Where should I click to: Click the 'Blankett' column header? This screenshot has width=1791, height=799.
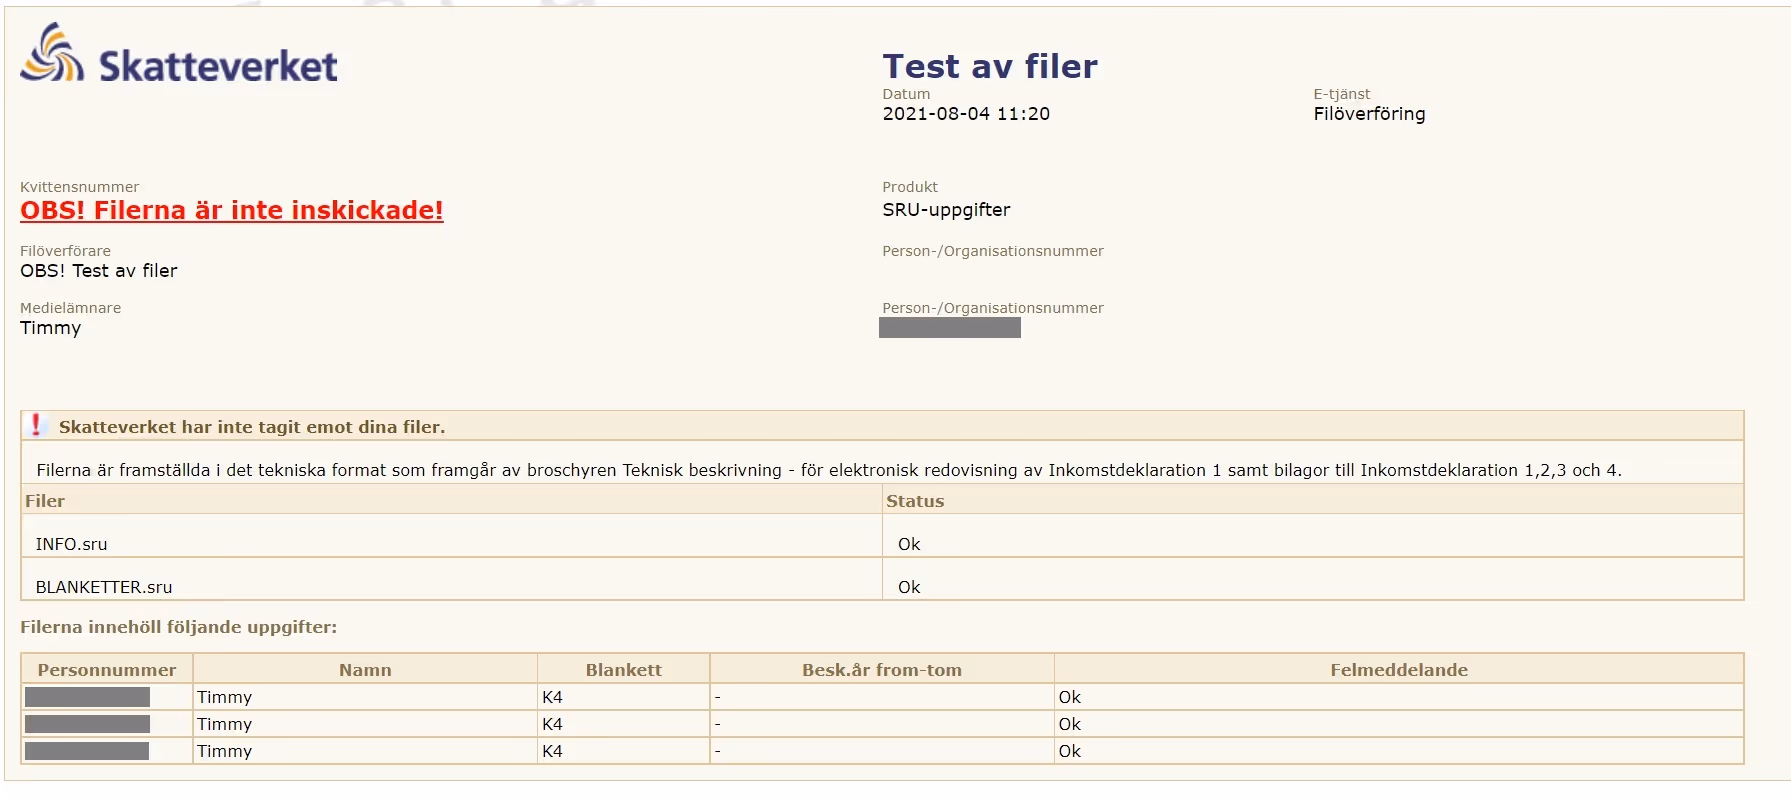pyautogui.click(x=624, y=670)
